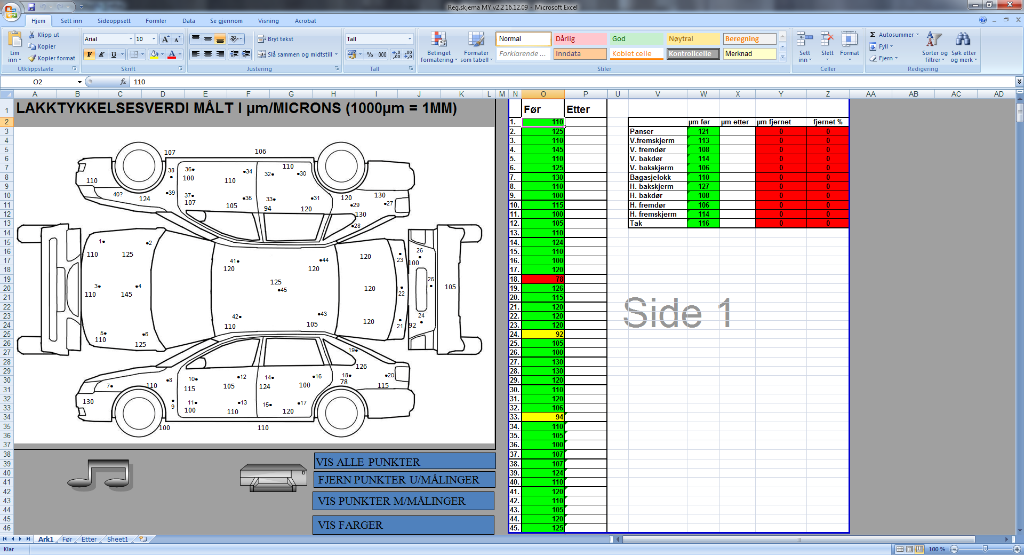Expand the Autosummer dropdown arrow
1024x555 pixels.
click(917, 35)
